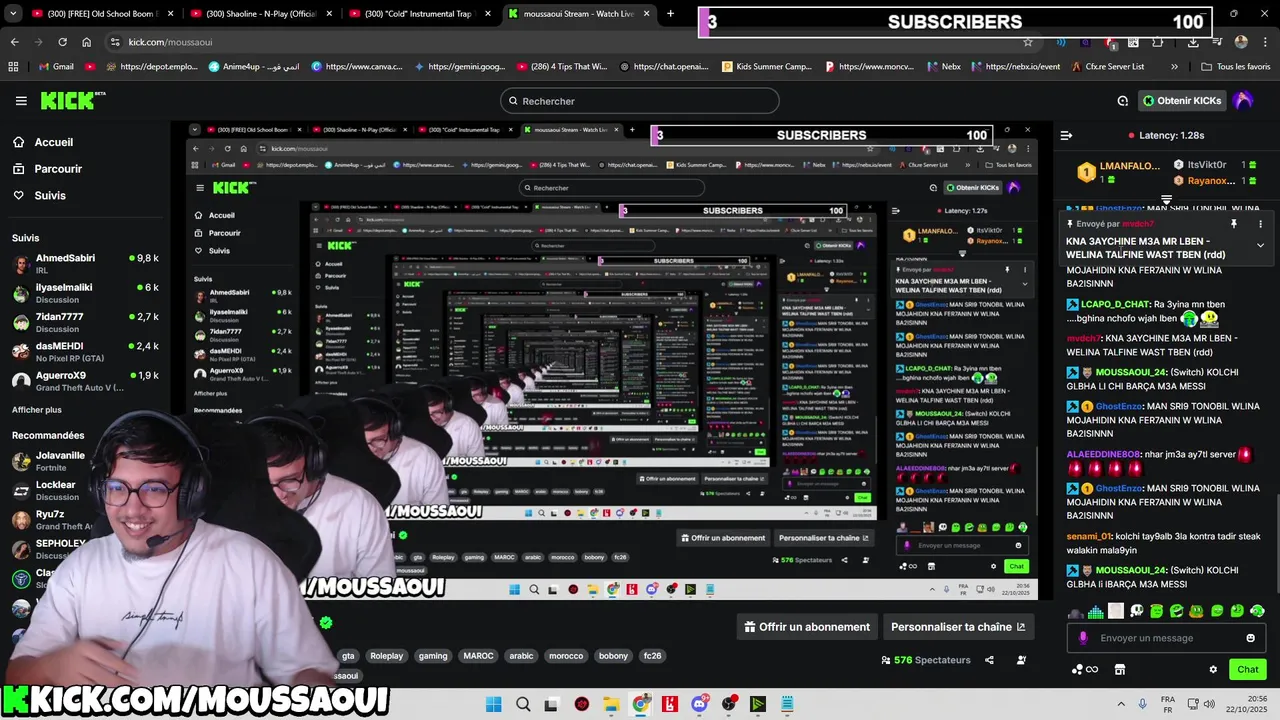Expand Afficher plus under Suivis
This screenshot has height=720, width=1280.
(x=37, y=410)
